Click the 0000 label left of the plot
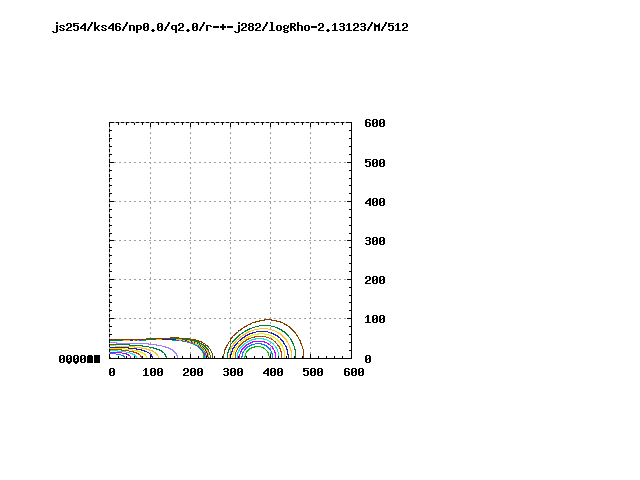This screenshot has width=640, height=480. tap(79, 359)
